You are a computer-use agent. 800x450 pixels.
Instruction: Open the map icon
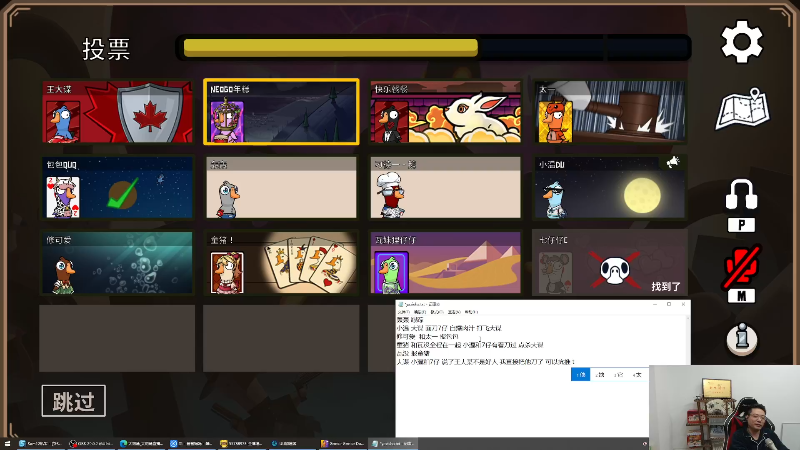click(x=743, y=109)
